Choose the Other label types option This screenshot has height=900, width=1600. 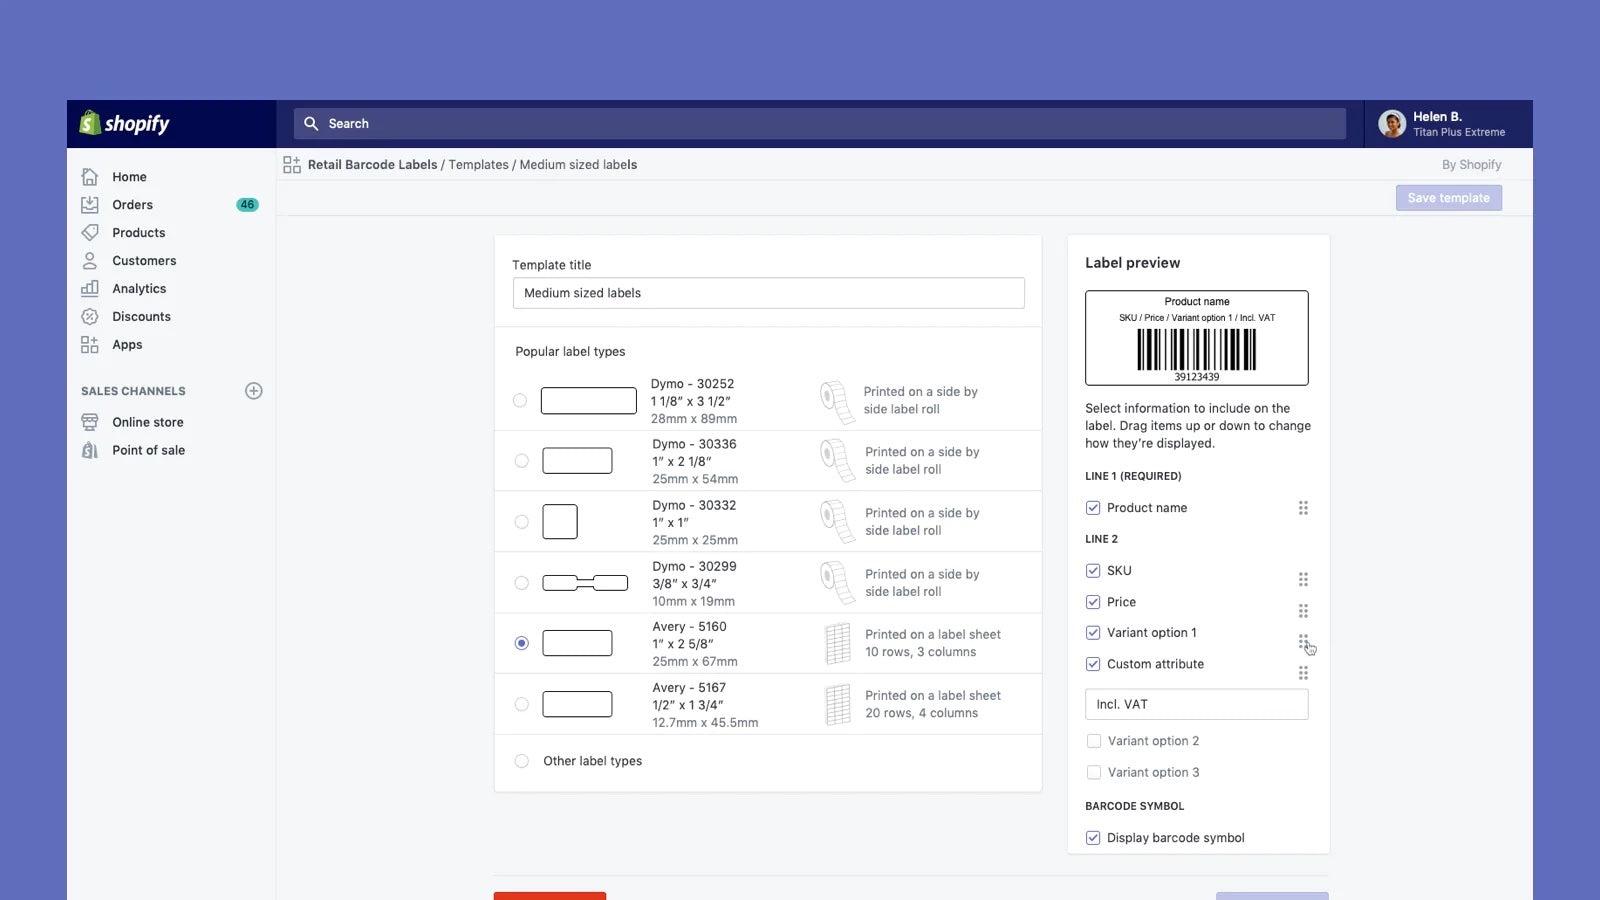(520, 760)
